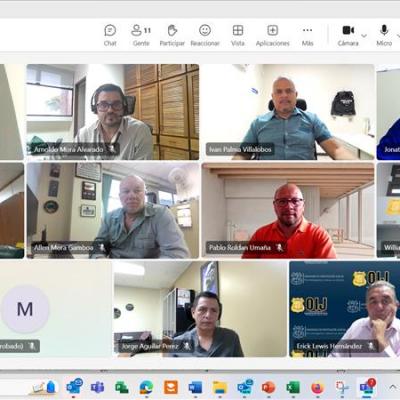The height and width of the screenshot is (400, 400).
Task: Select Ivan Palma Villalobos video tile
Action: coord(288,112)
